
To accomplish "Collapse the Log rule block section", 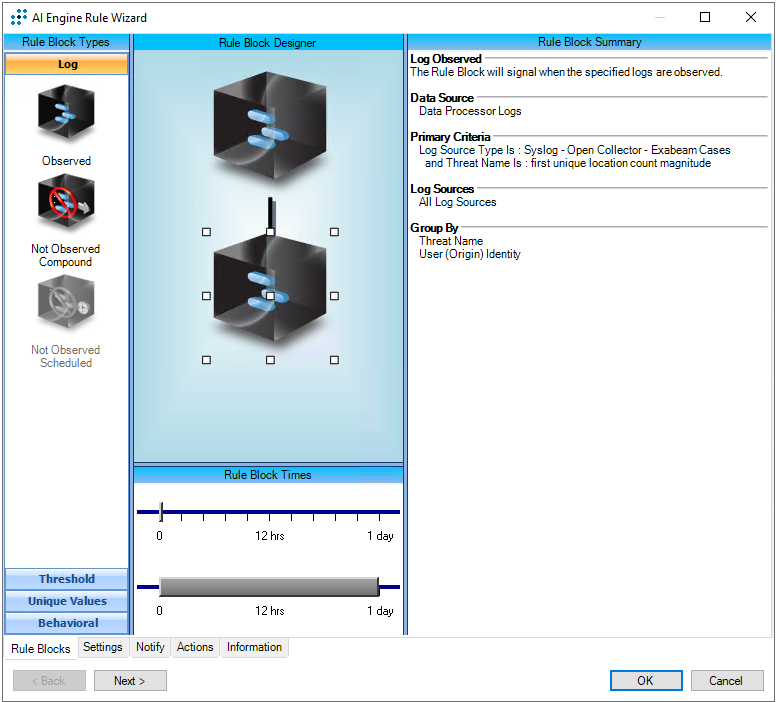I will click(x=67, y=64).
